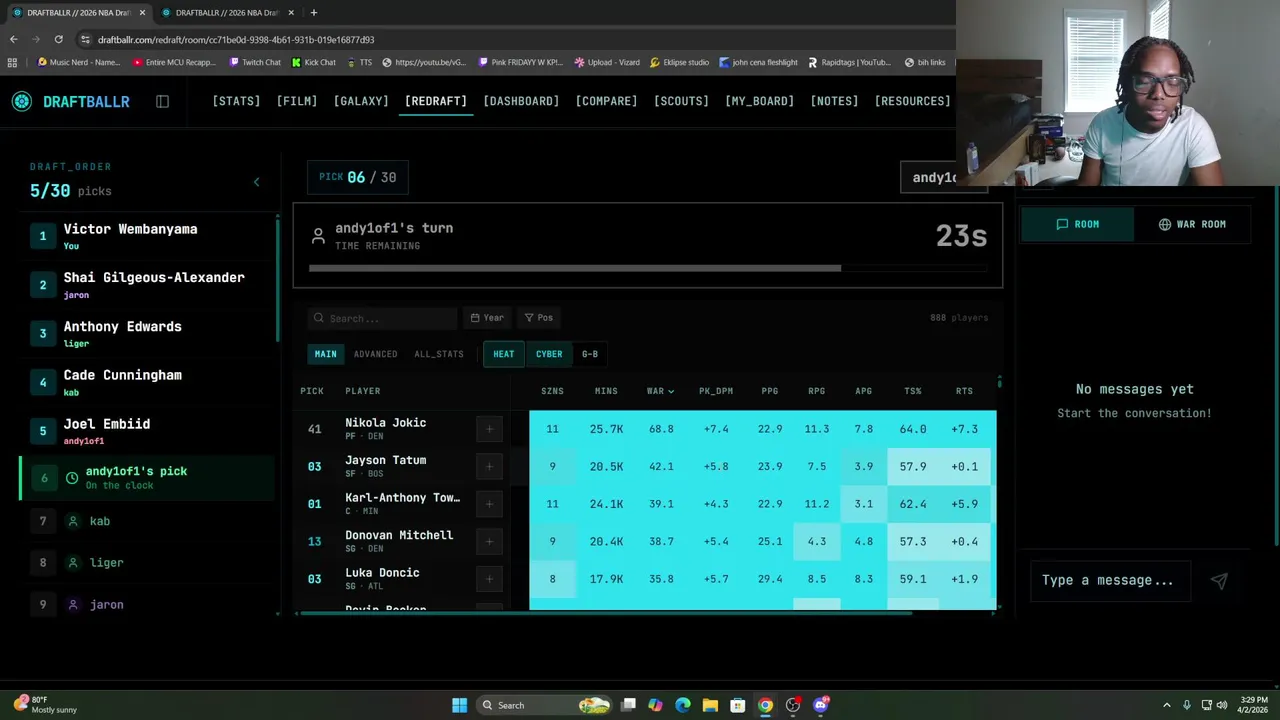Select the ADVANCED stats tab
This screenshot has height=720, width=1280.
pos(375,354)
